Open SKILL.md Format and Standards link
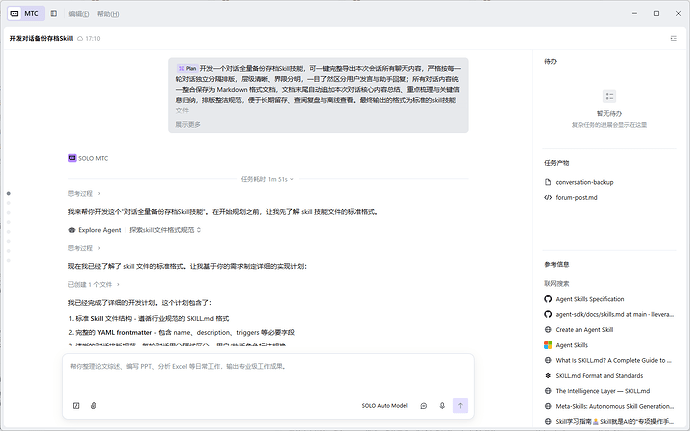The image size is (690, 431). point(599,376)
